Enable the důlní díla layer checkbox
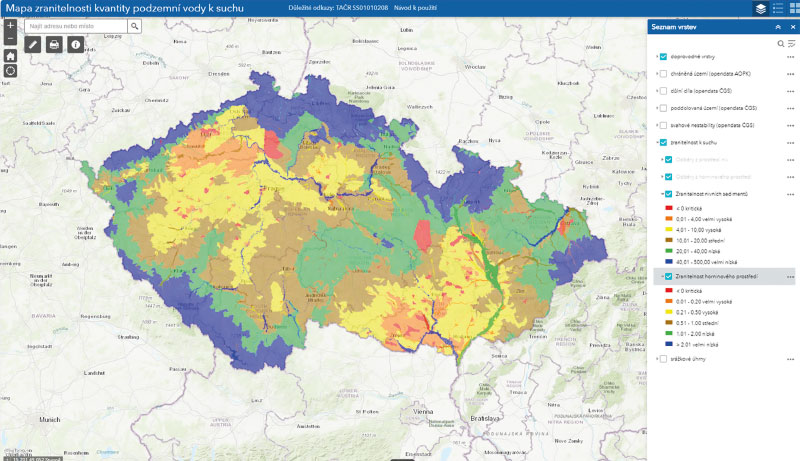 tap(663, 91)
